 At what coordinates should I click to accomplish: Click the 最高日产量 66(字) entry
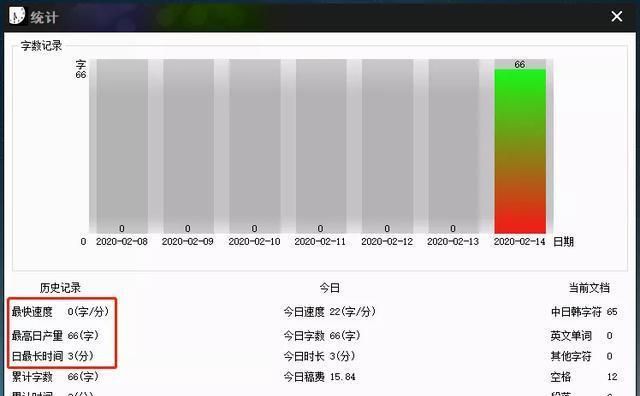pos(55,336)
